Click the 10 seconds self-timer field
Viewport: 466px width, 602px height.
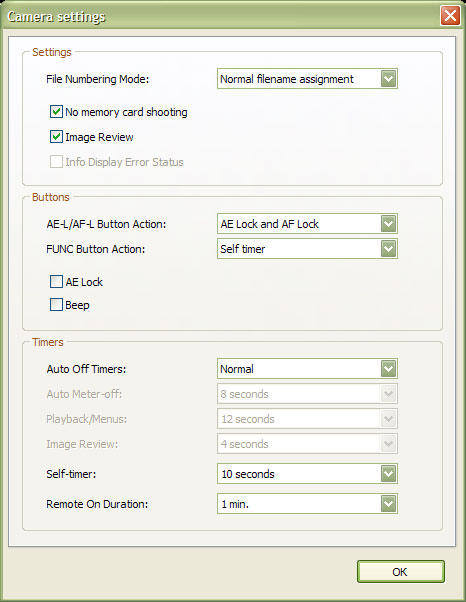pos(307,474)
